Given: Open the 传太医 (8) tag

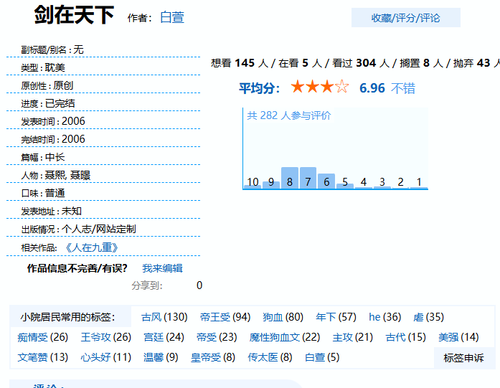Looking at the screenshot, I should tap(270, 358).
